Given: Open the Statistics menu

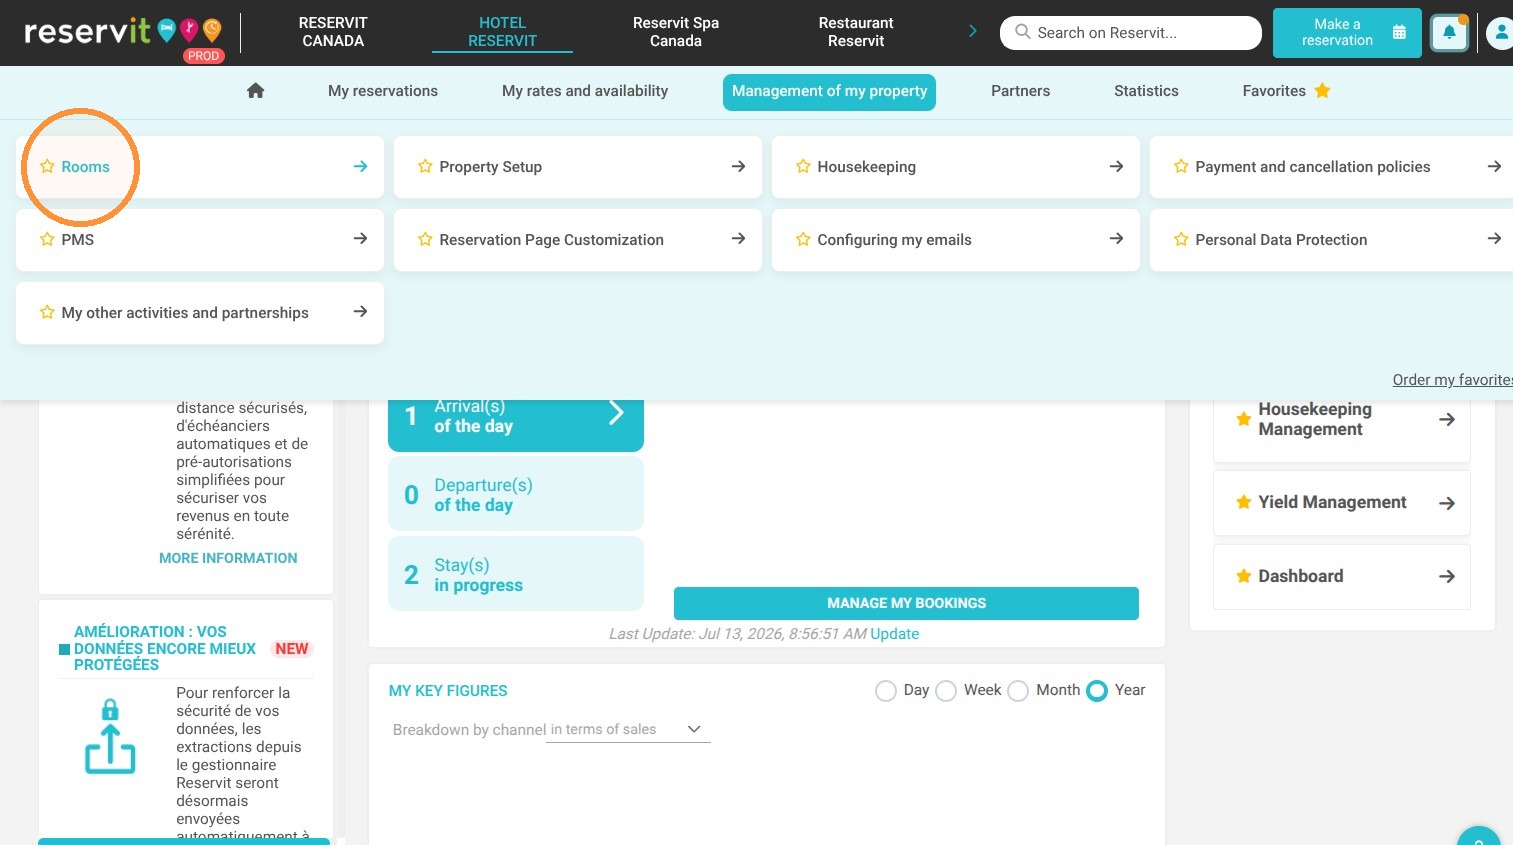Looking at the screenshot, I should pos(1146,91).
